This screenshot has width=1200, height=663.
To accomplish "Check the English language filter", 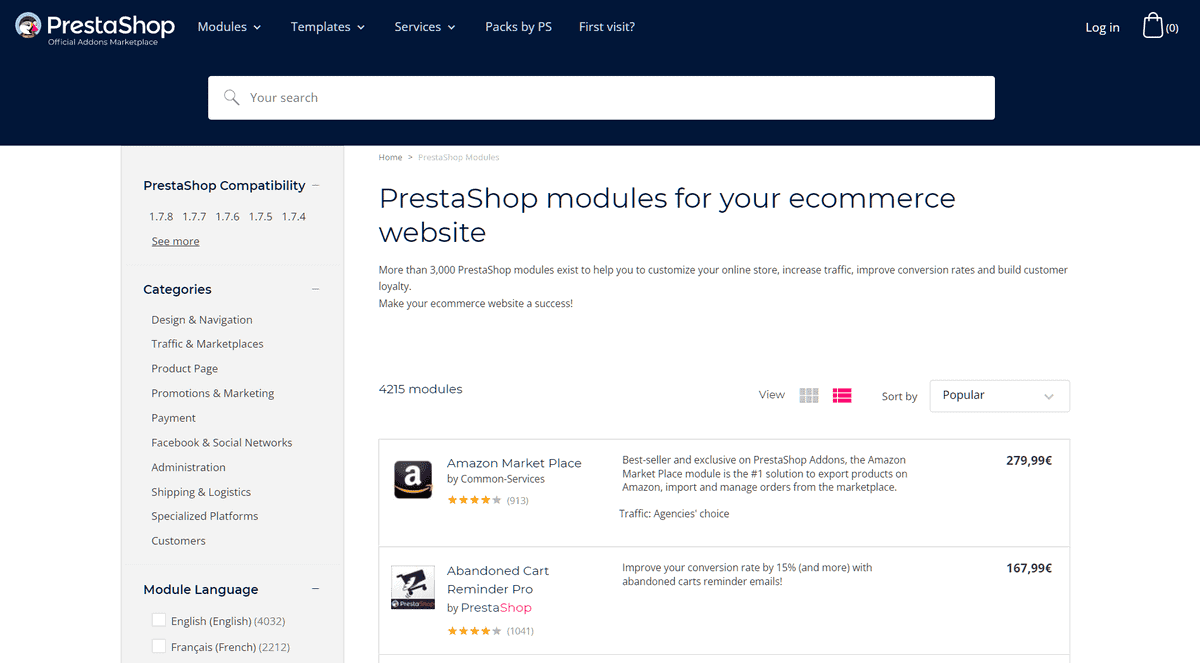I will pyautogui.click(x=159, y=621).
